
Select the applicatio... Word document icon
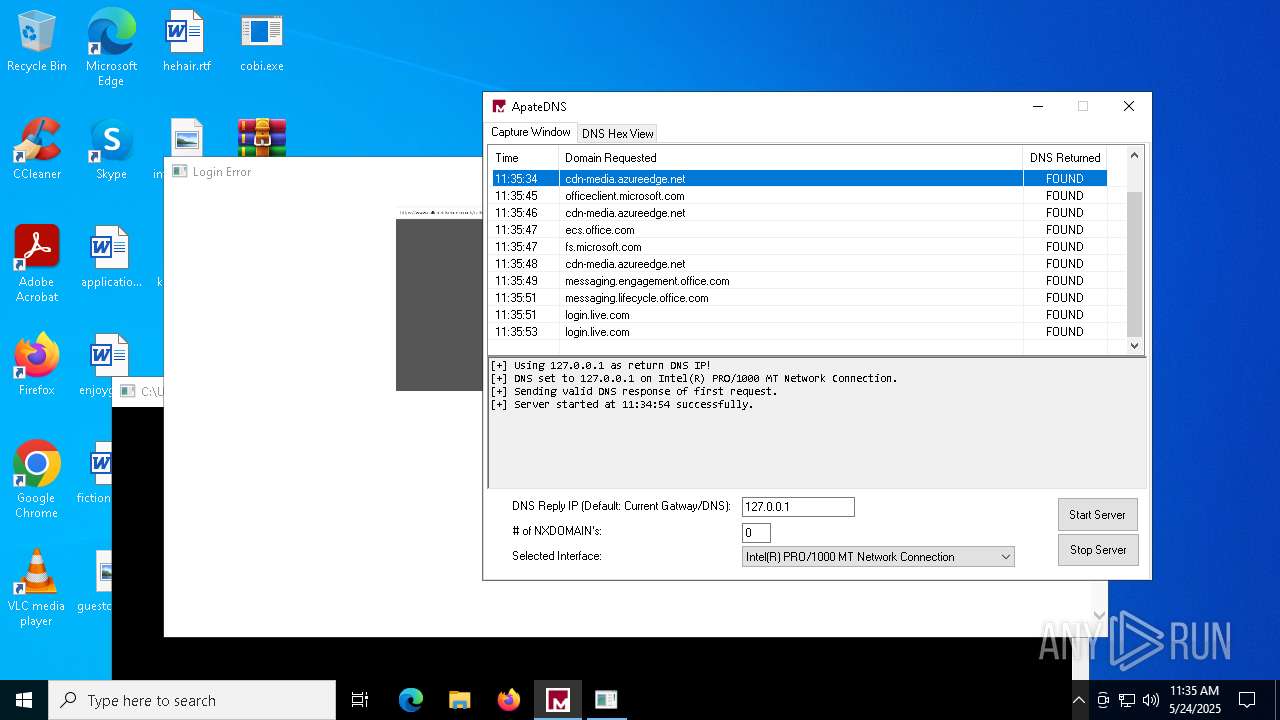(x=111, y=258)
